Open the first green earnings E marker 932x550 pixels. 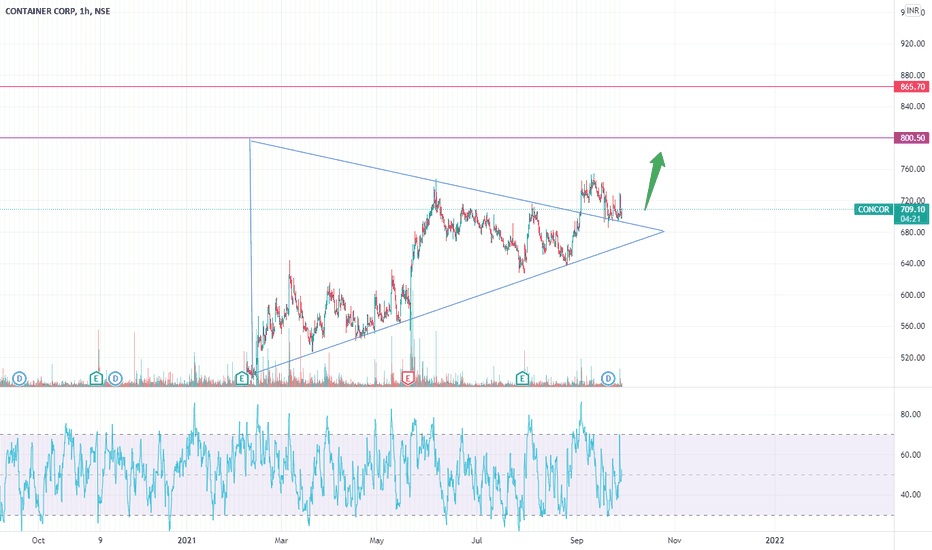[96, 378]
